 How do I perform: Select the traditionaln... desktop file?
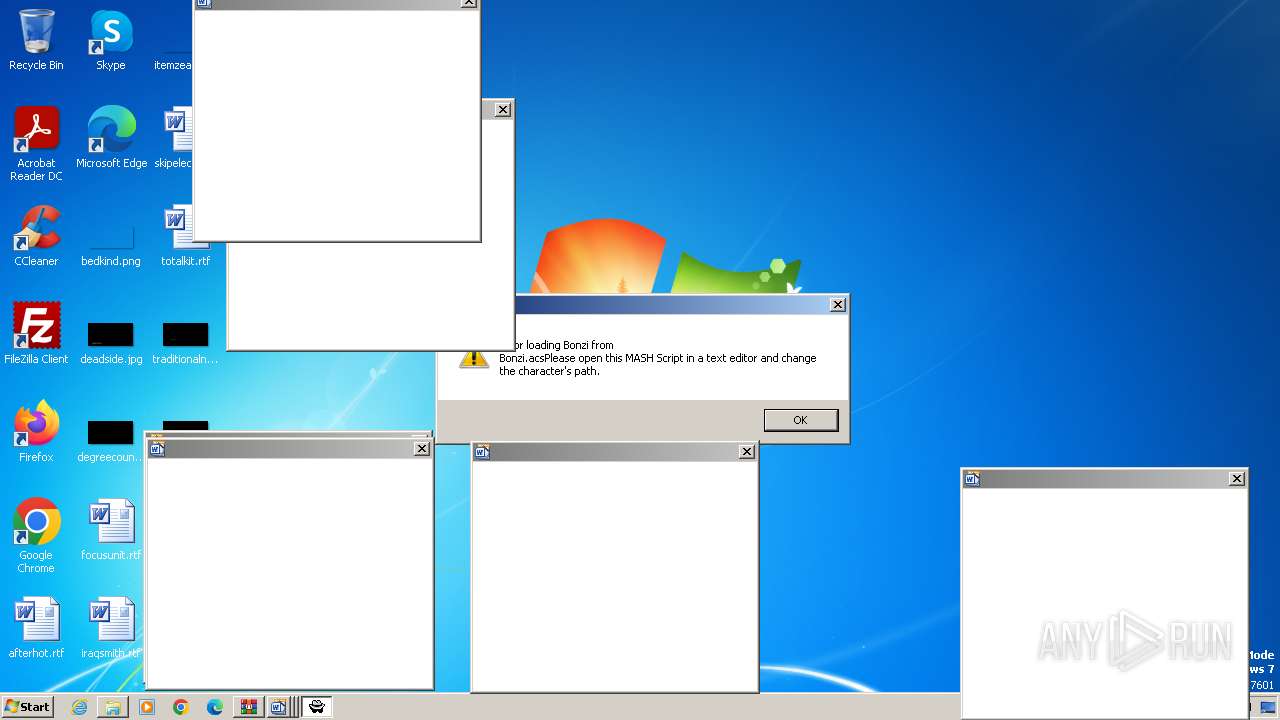(185, 343)
